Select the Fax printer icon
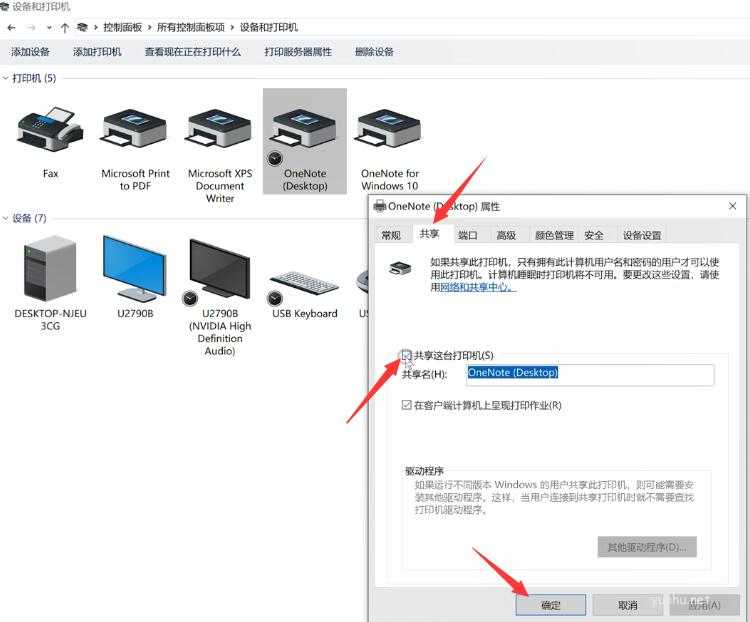This screenshot has height=622, width=750. tap(50, 129)
